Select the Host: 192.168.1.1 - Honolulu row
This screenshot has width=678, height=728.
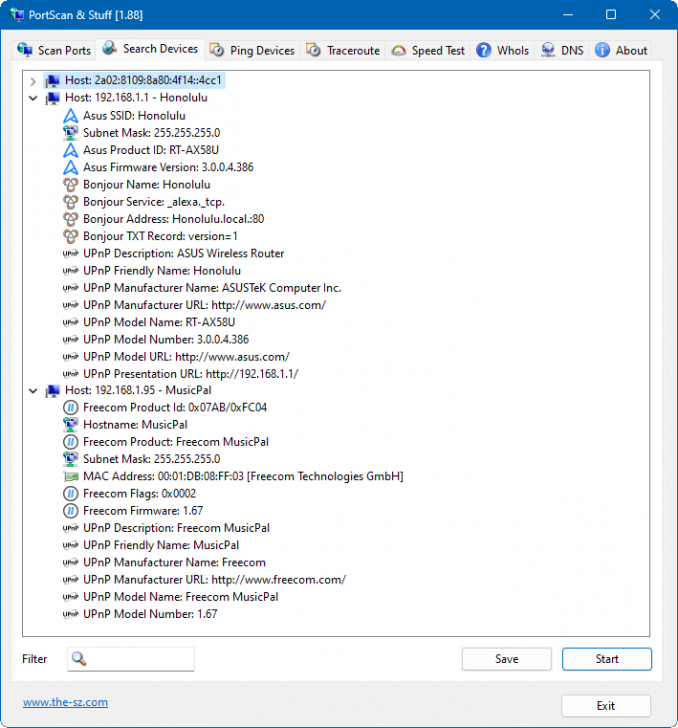[x=136, y=98]
